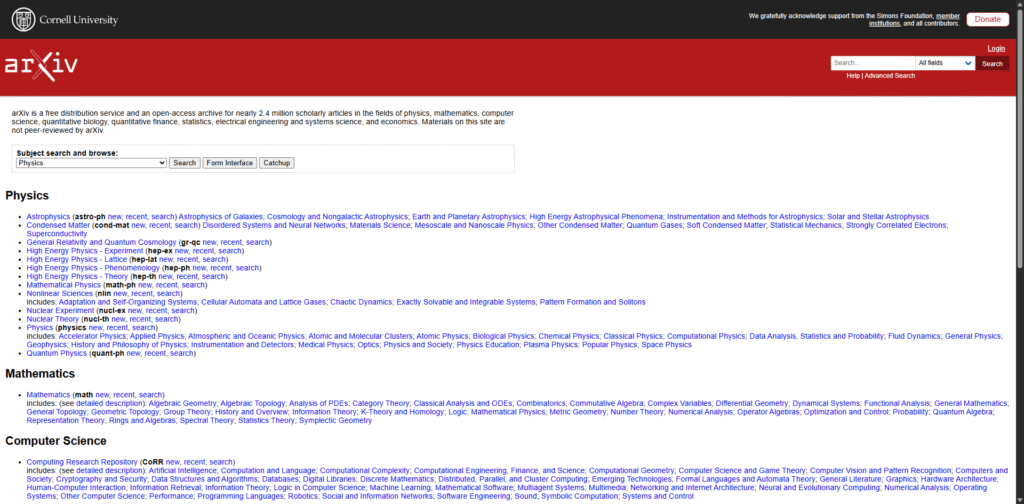The width and height of the screenshot is (1024, 504).
Task: Click the header Search button
Action: [x=992, y=63]
